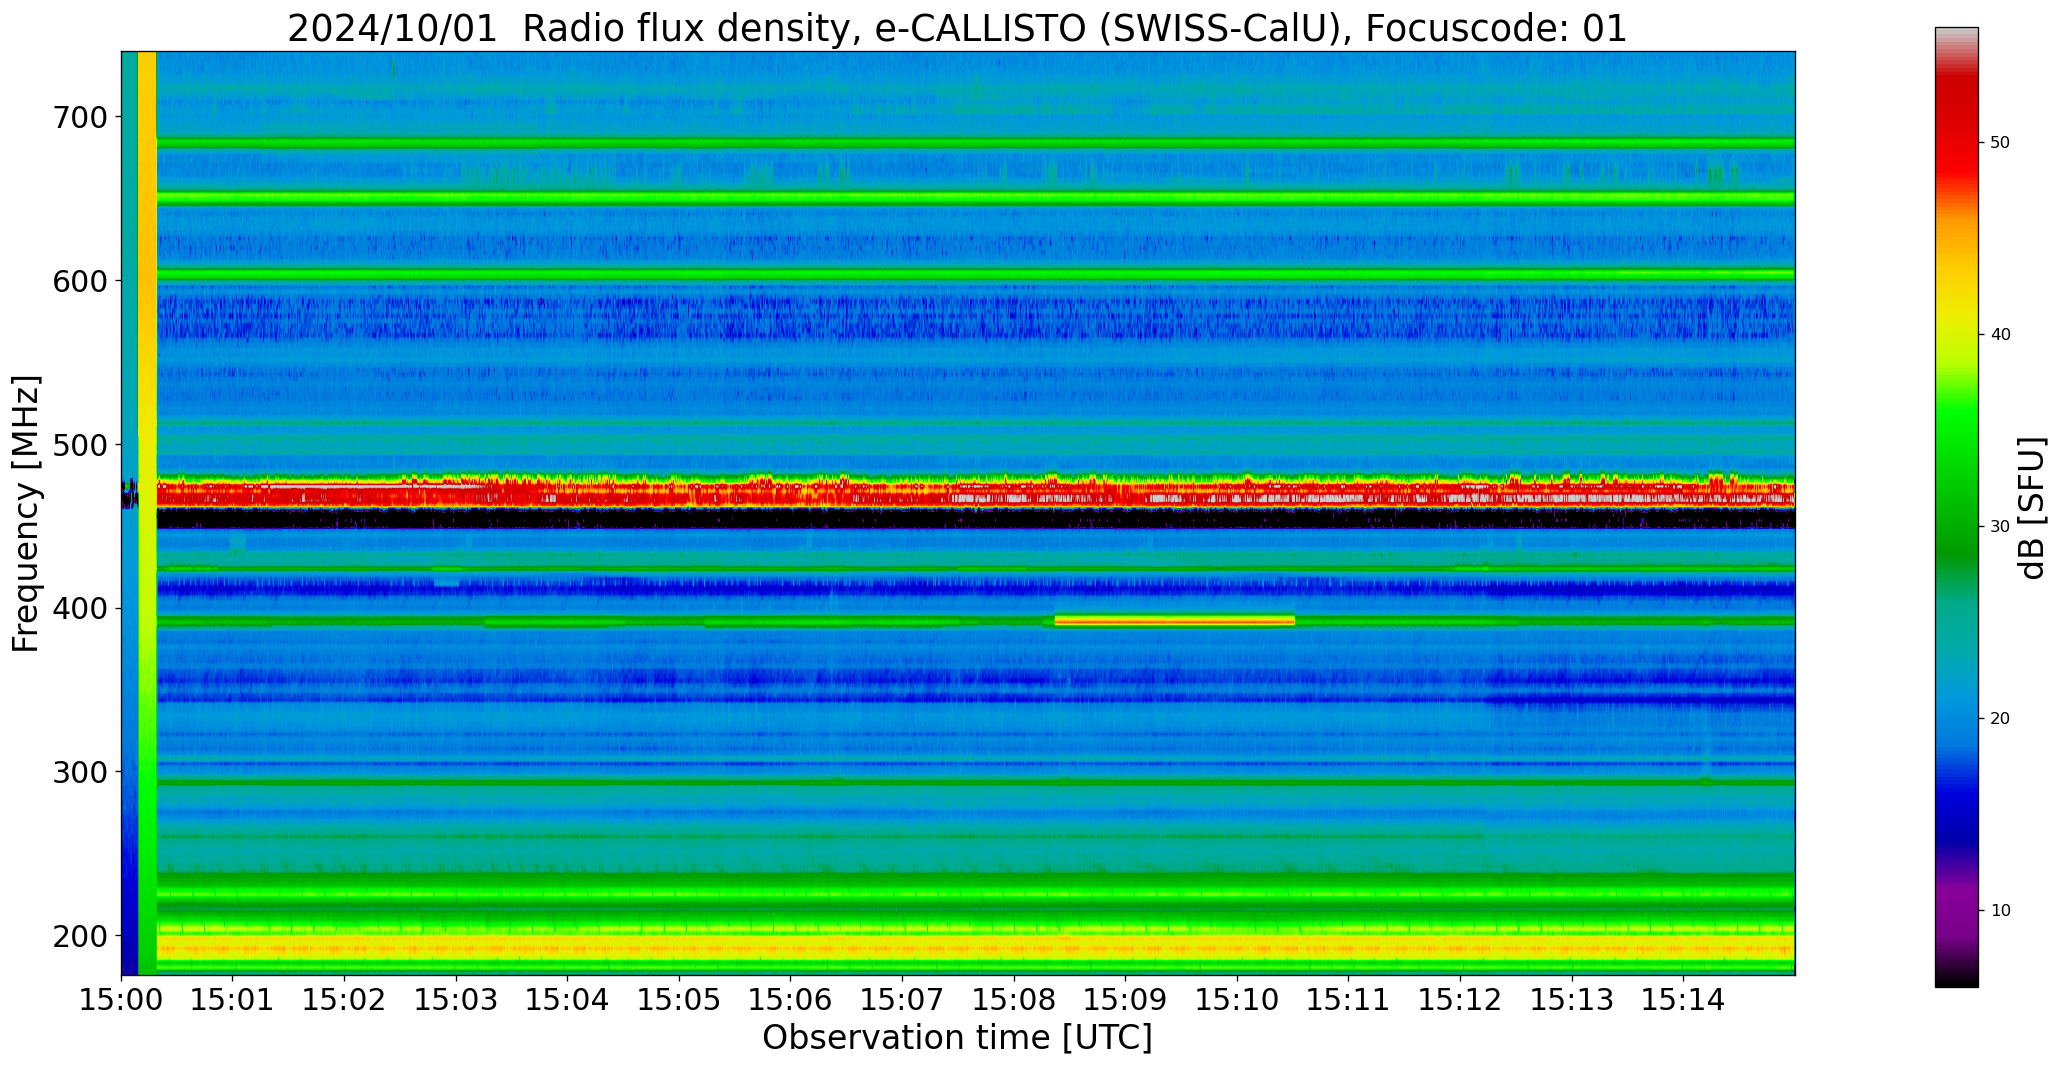
Task: Click the colorbar tick label 30
Action: pos(2000,527)
